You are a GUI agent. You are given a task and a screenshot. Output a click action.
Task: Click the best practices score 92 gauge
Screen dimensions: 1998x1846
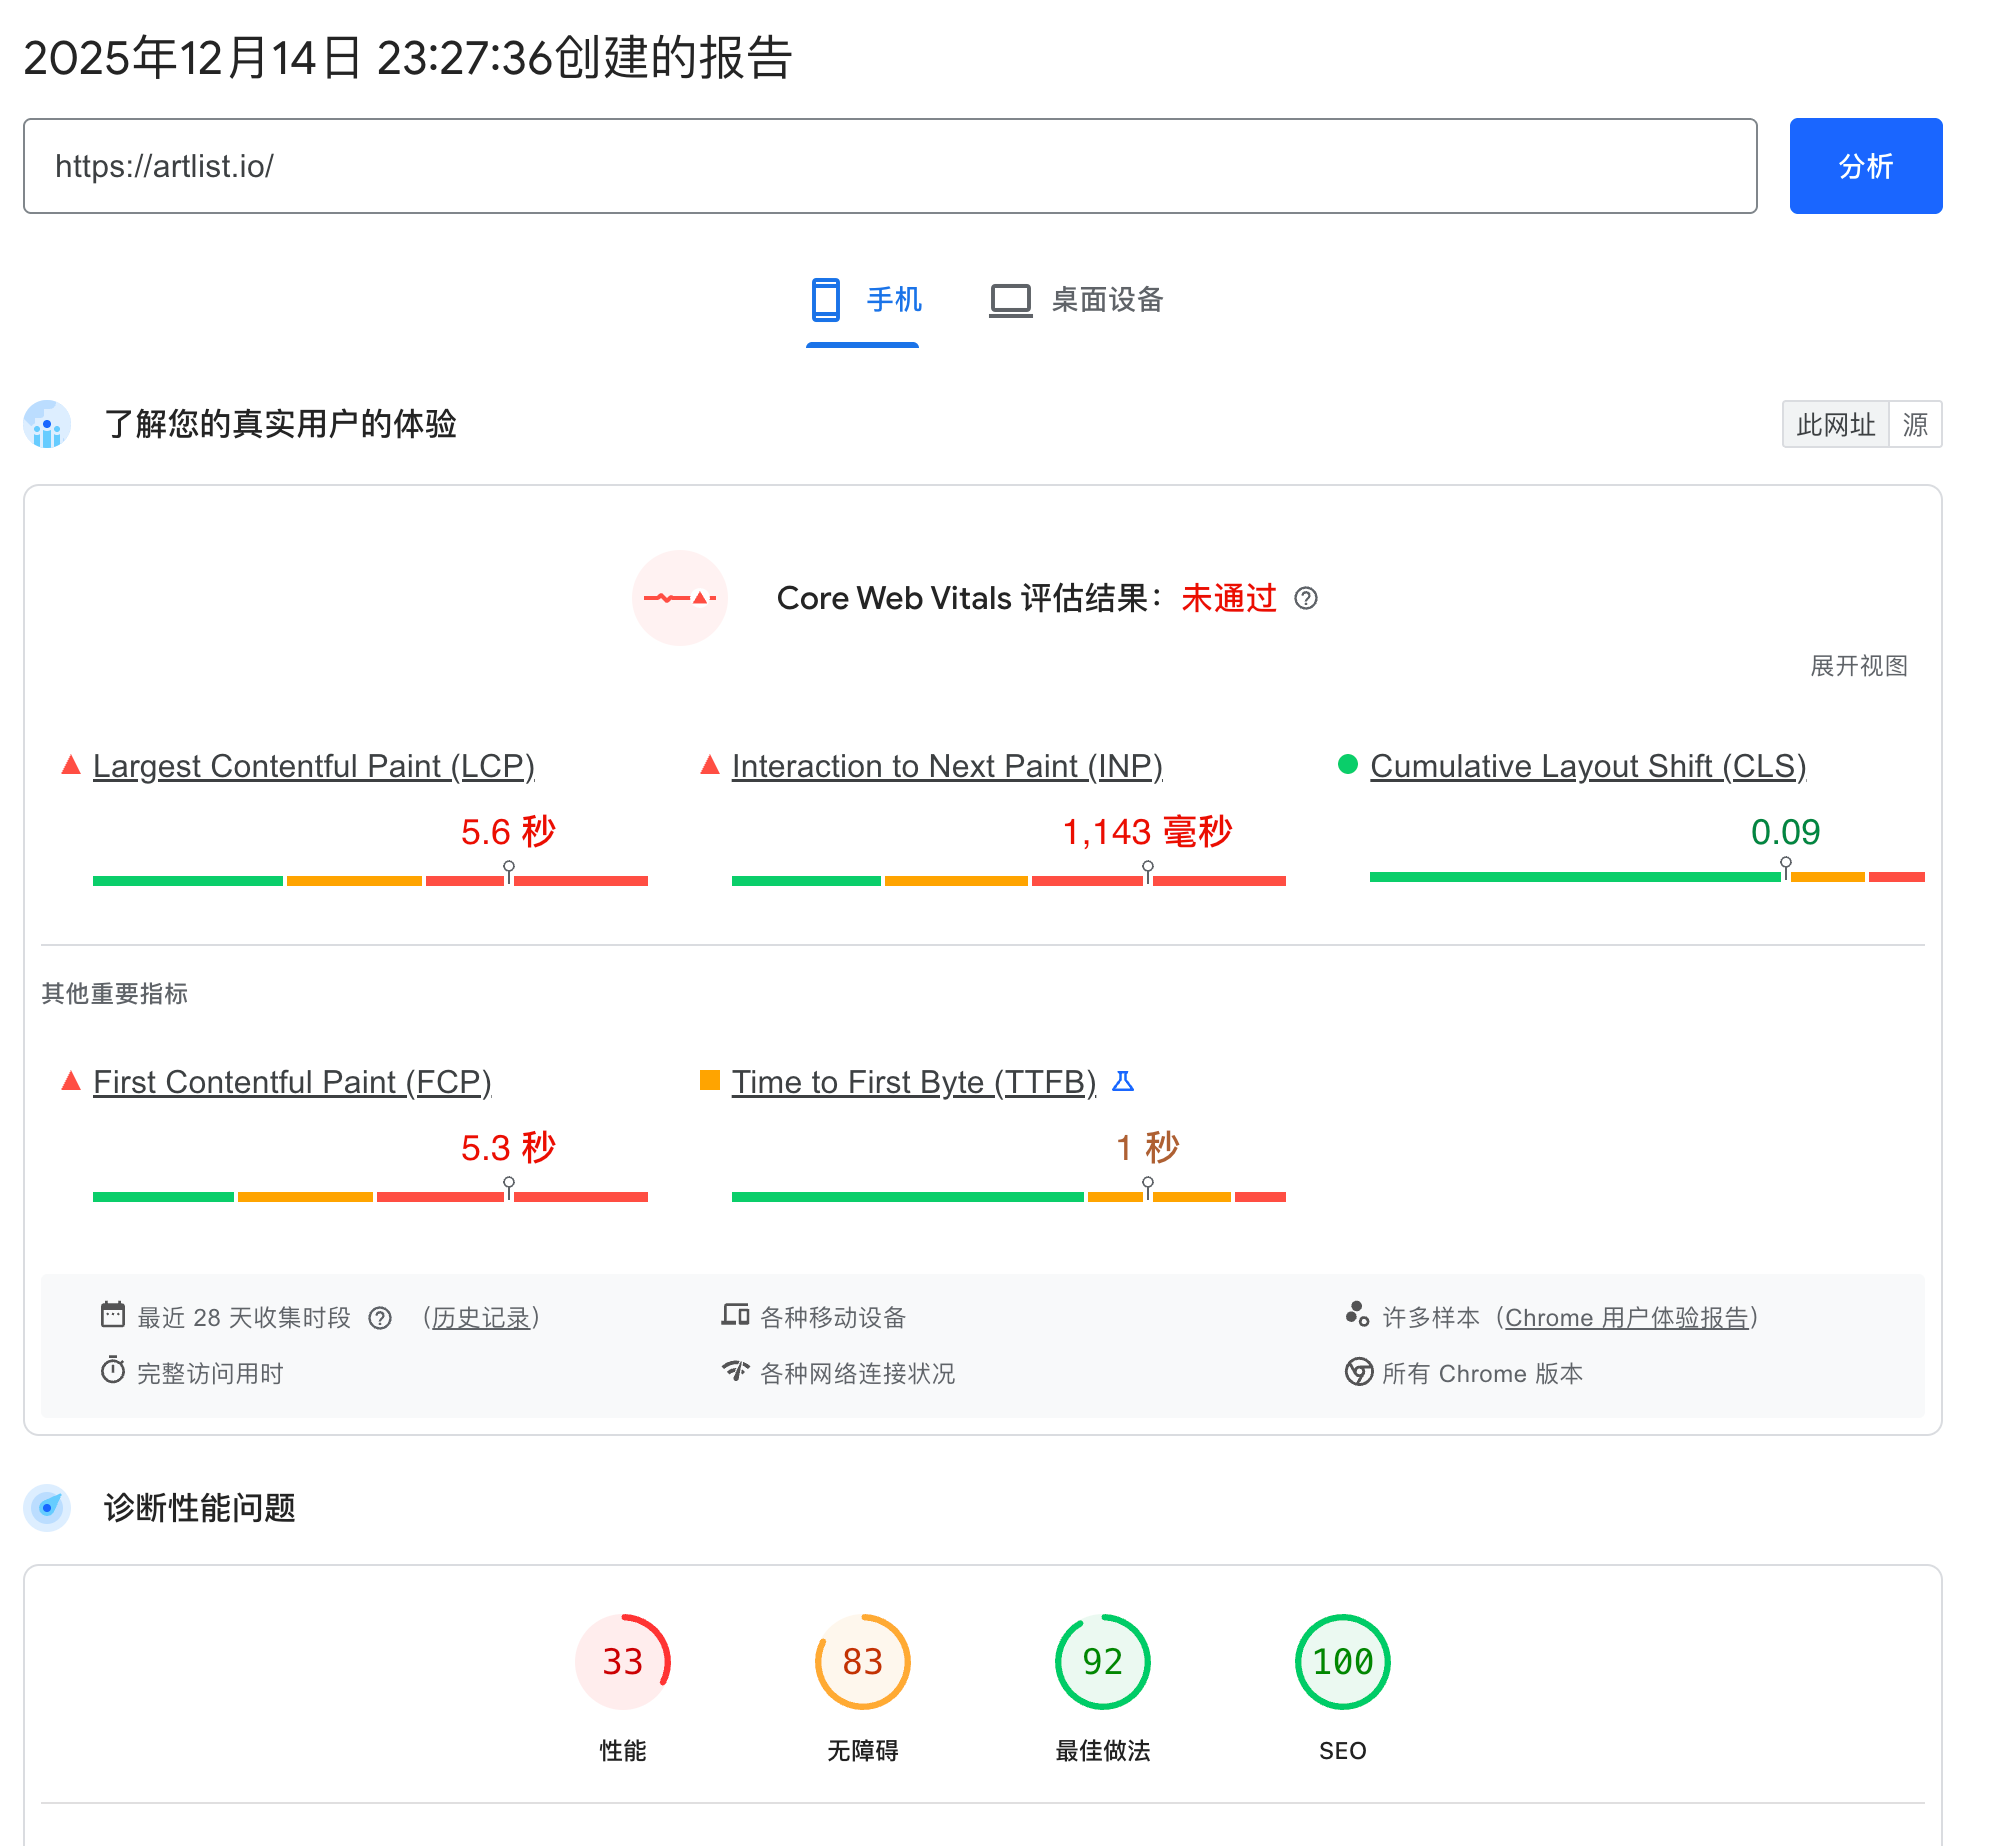point(1102,1662)
